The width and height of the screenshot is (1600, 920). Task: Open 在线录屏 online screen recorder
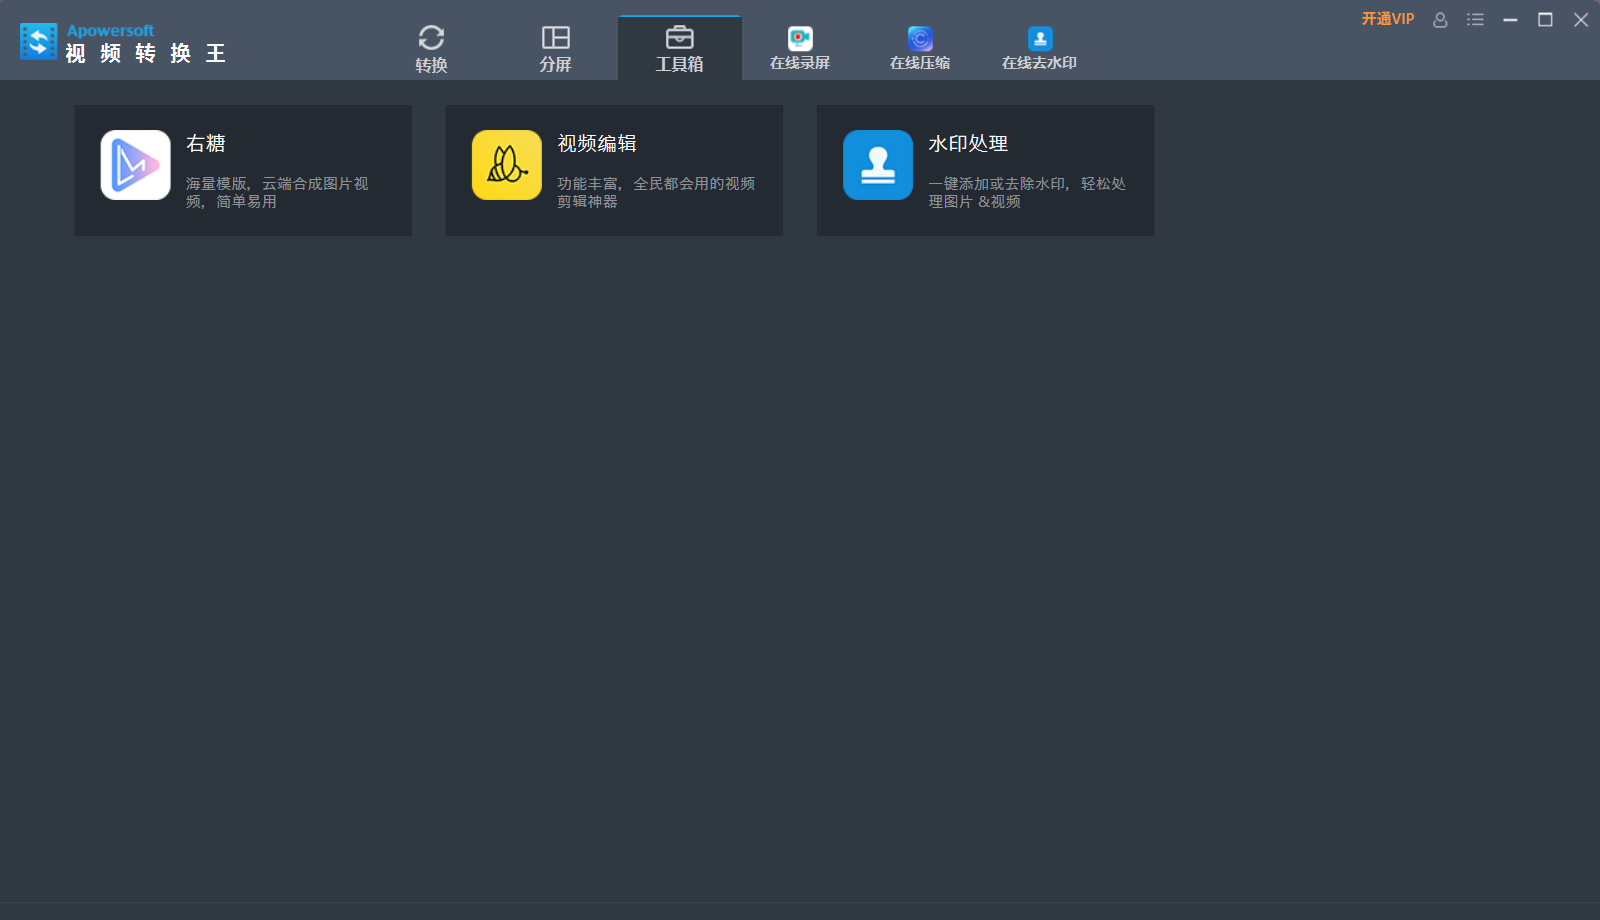[800, 49]
